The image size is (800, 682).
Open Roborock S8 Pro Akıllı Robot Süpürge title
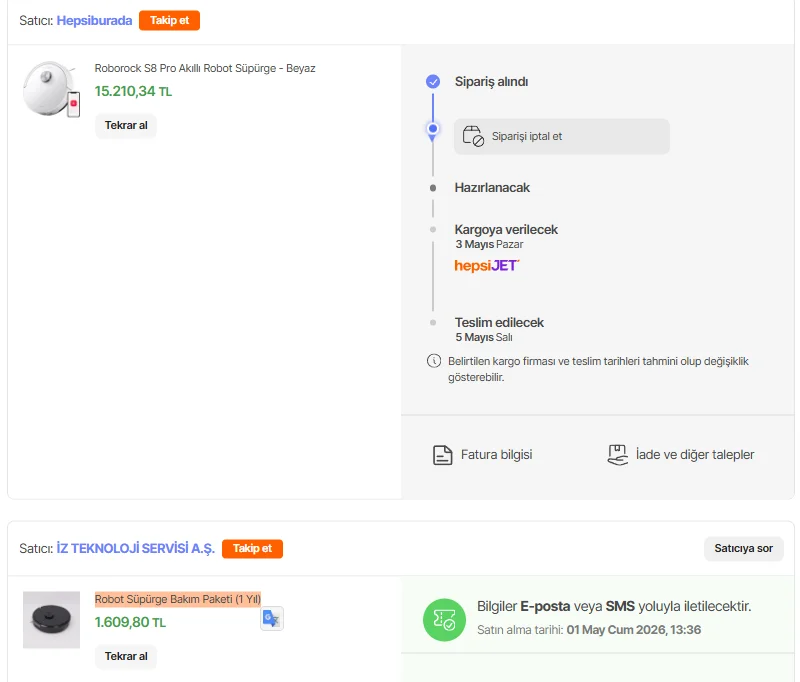coord(205,68)
